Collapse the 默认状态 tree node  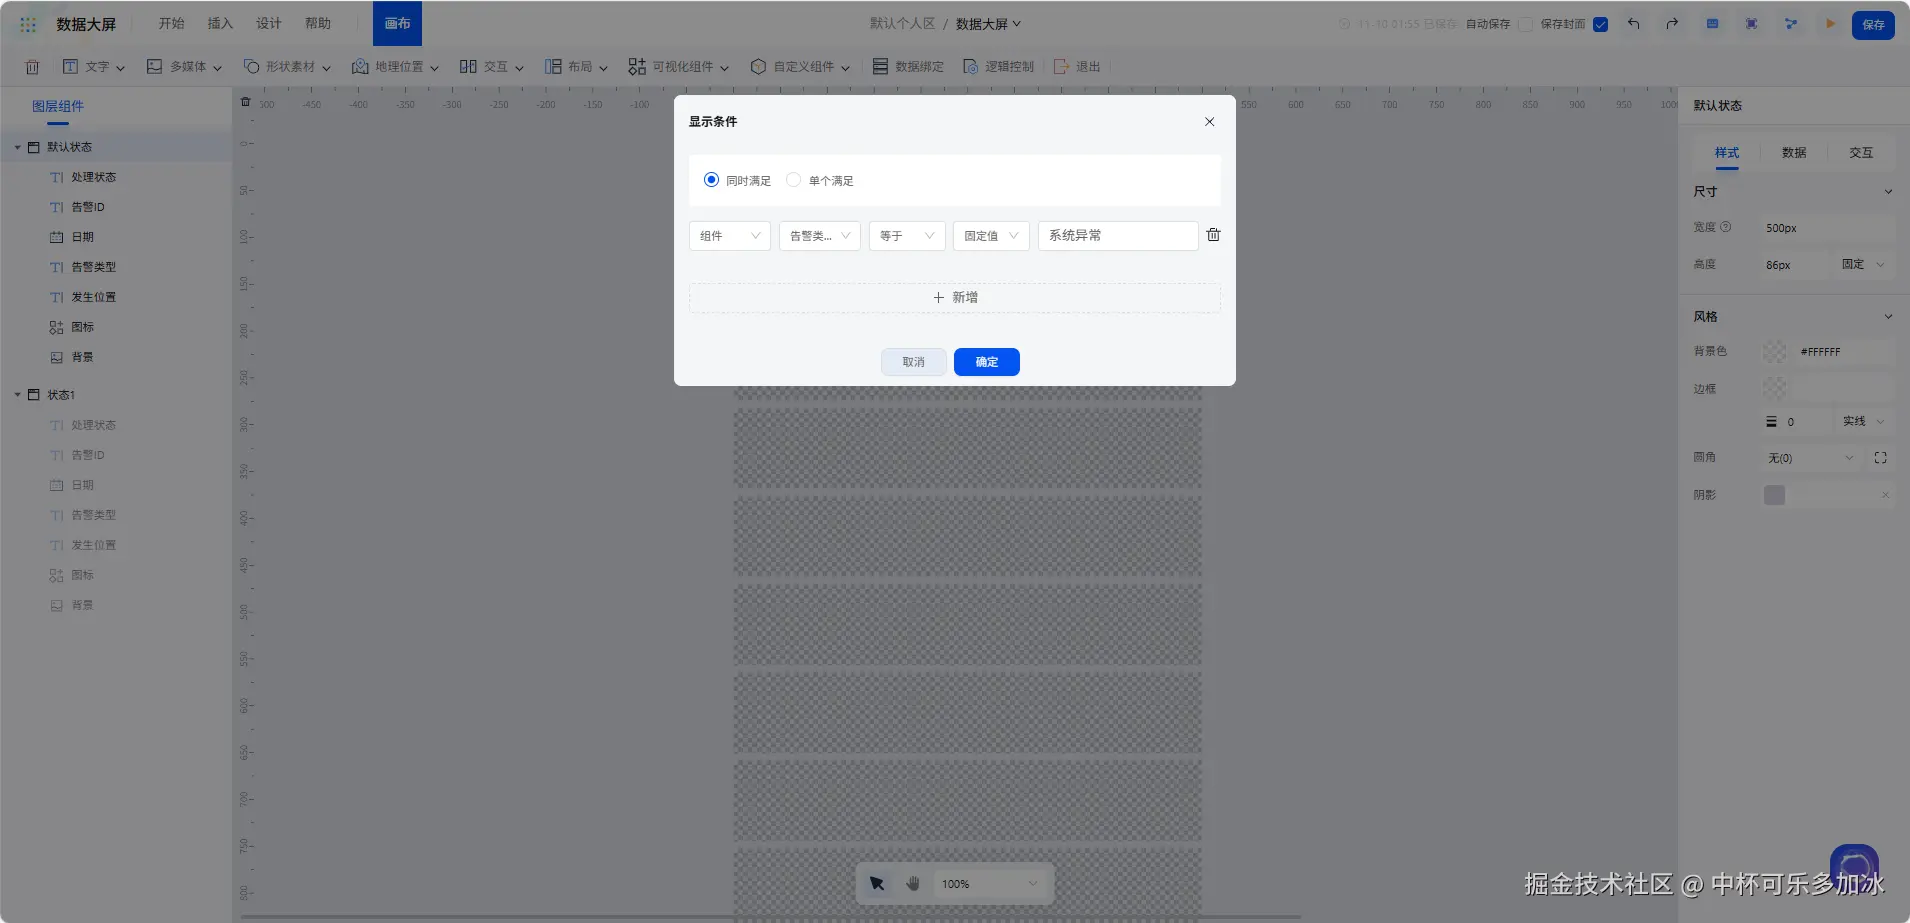pyautogui.click(x=17, y=147)
